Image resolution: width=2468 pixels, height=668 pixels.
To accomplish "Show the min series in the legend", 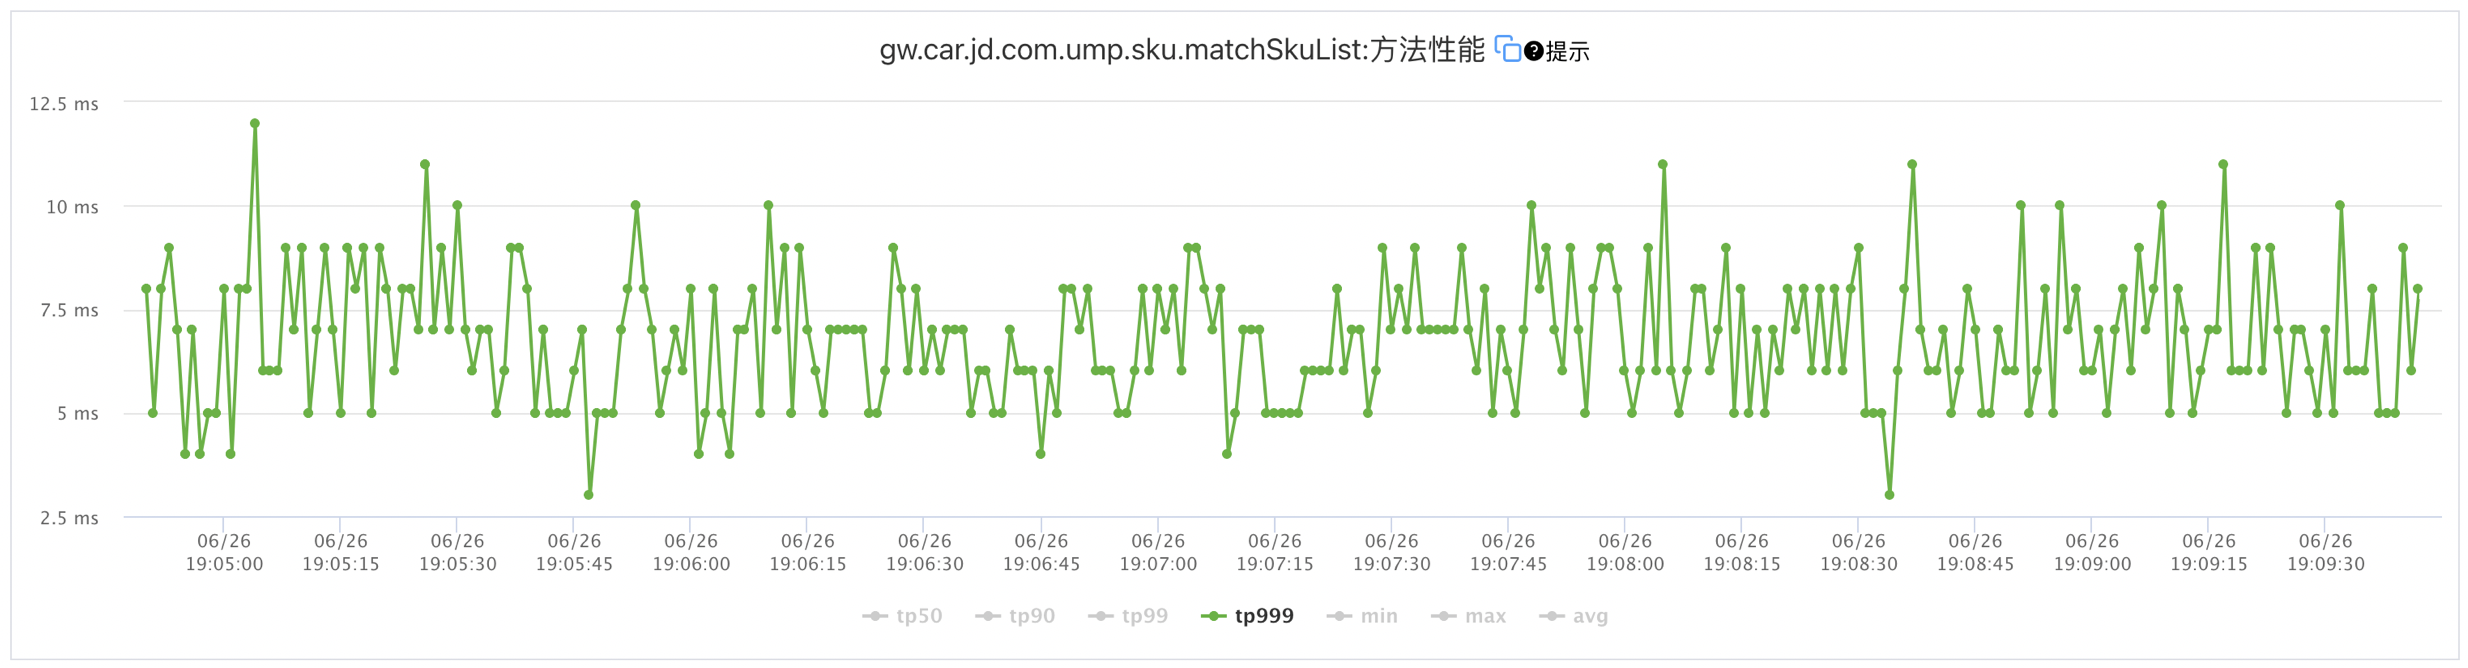I will (x=1362, y=616).
